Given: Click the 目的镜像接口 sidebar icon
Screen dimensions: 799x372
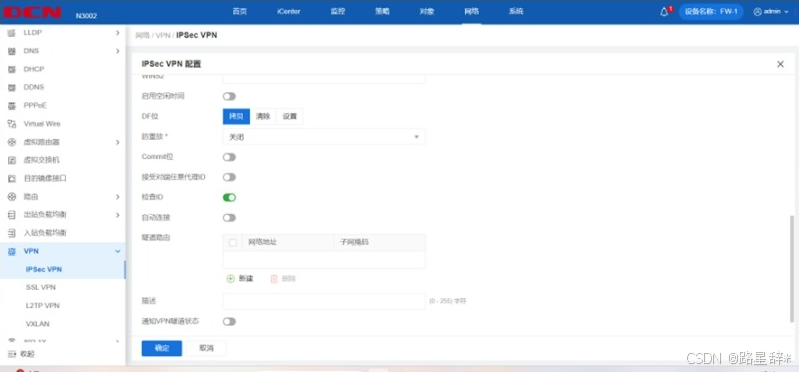Looking at the screenshot, I should [x=11, y=178].
